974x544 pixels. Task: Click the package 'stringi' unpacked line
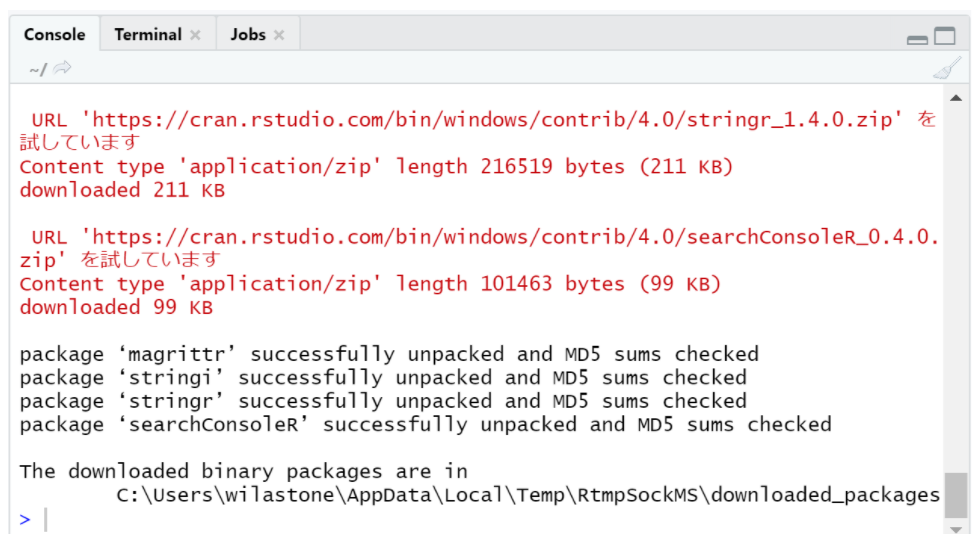click(383, 378)
